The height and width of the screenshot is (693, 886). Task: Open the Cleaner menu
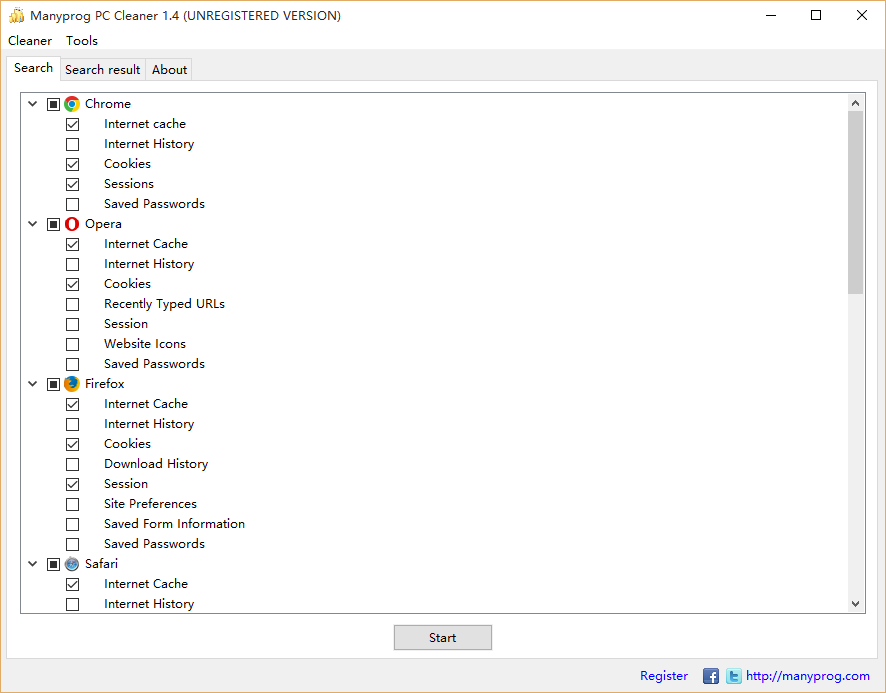pos(30,41)
